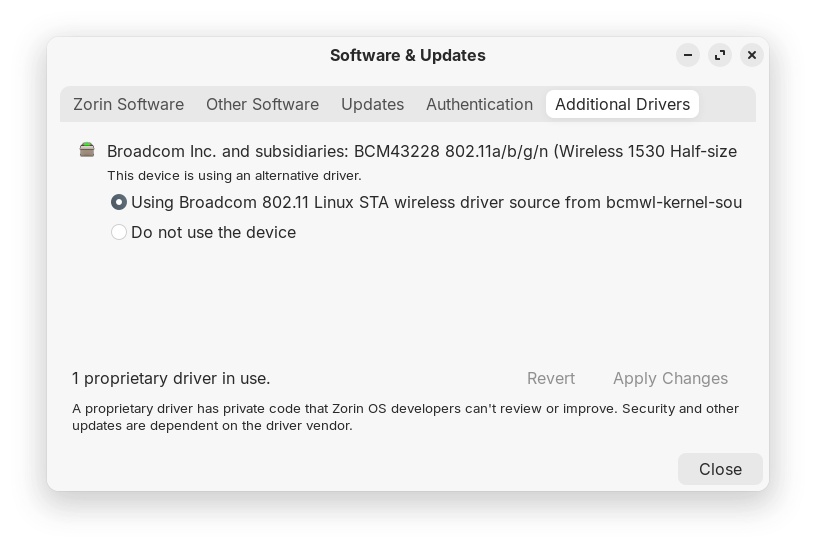Switch to the Zorin Software tab
The width and height of the screenshot is (816, 548).
coord(128,104)
